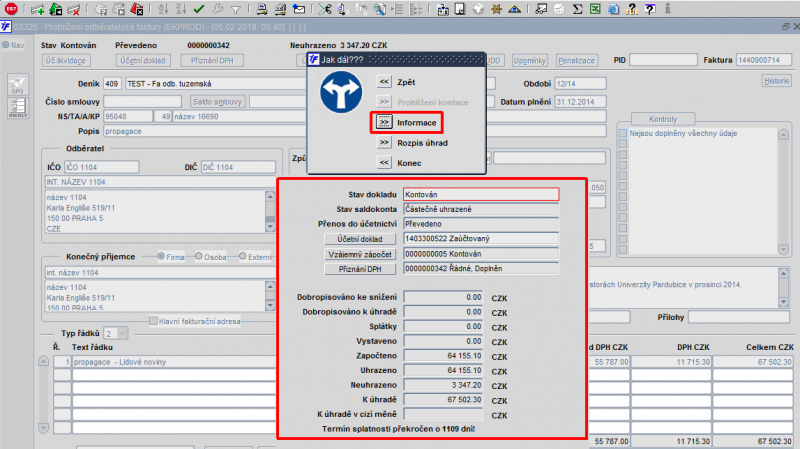Click the SPG icon in left sidebar
The height and width of the screenshot is (449, 800).
pyautogui.click(x=17, y=84)
